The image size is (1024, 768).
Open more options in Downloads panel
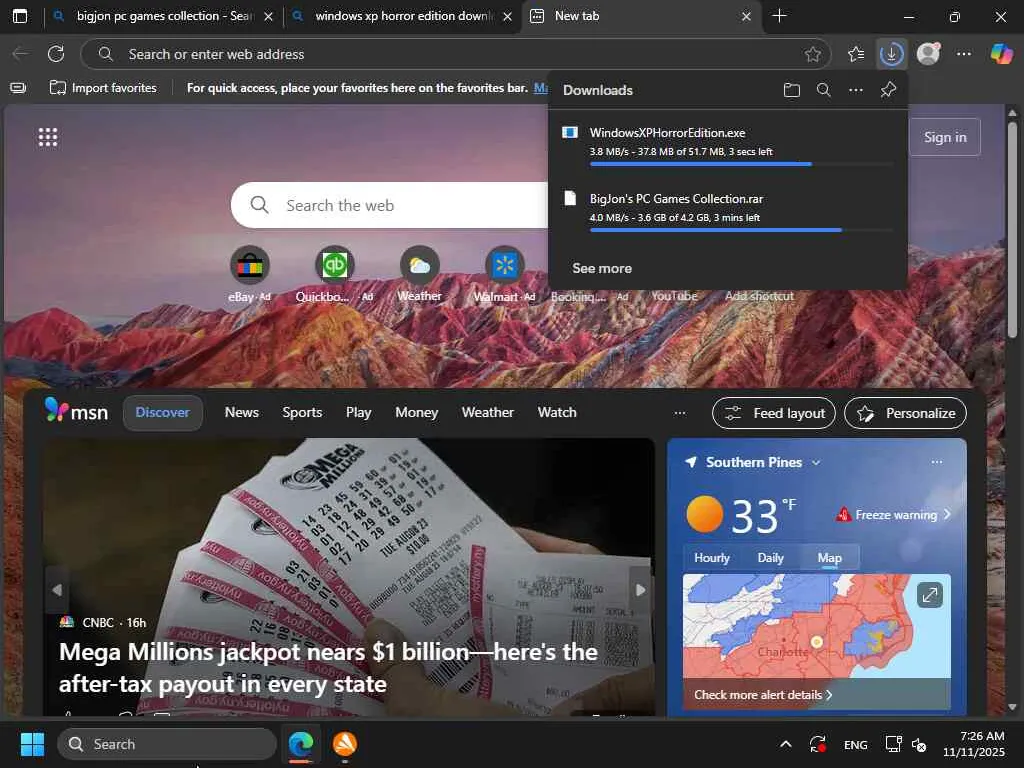pos(856,90)
